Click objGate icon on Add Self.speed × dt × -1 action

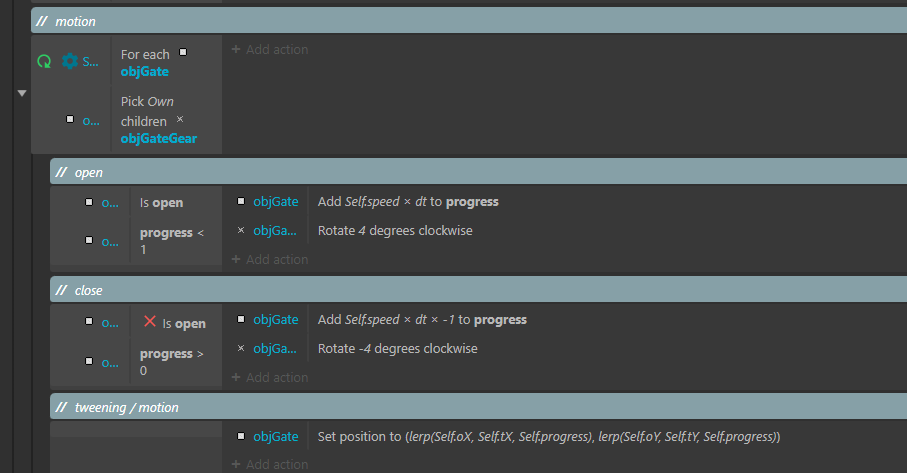241,319
